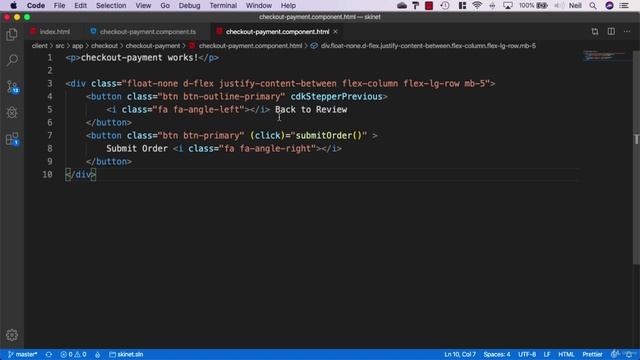Open Spotlight search in menu bar
Viewport: 640px width, 360px height.
(593, 5)
